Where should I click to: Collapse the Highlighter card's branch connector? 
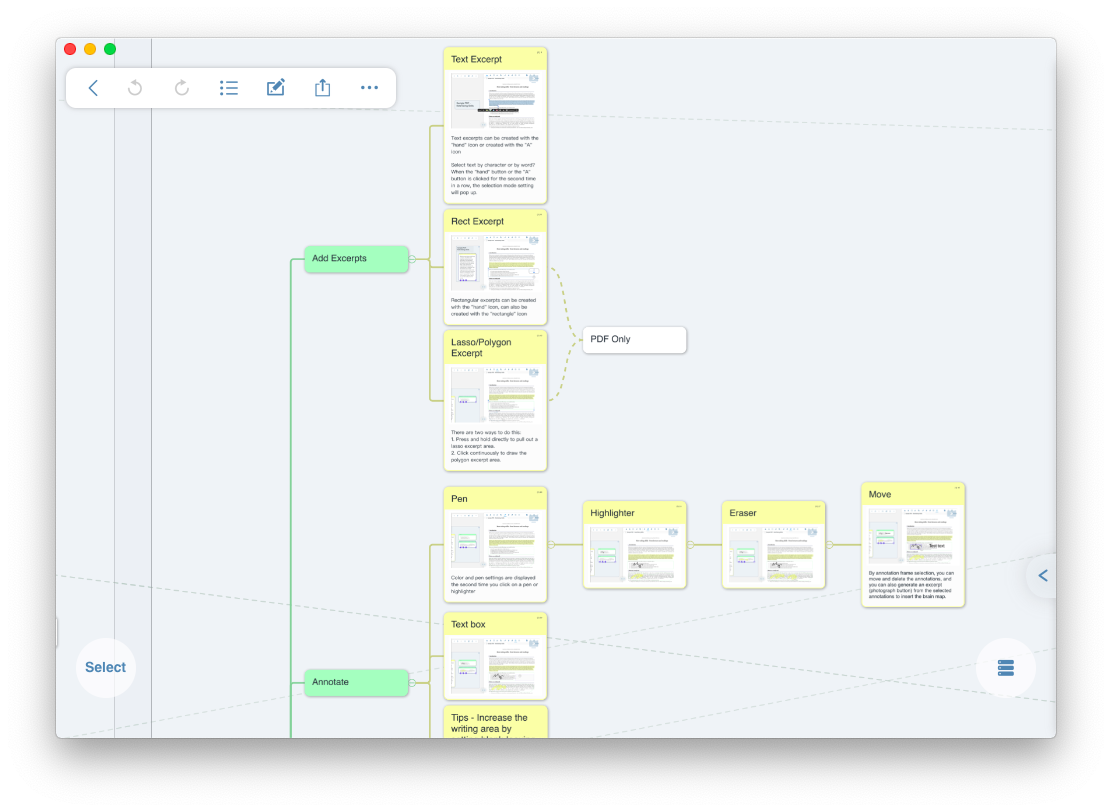point(690,545)
